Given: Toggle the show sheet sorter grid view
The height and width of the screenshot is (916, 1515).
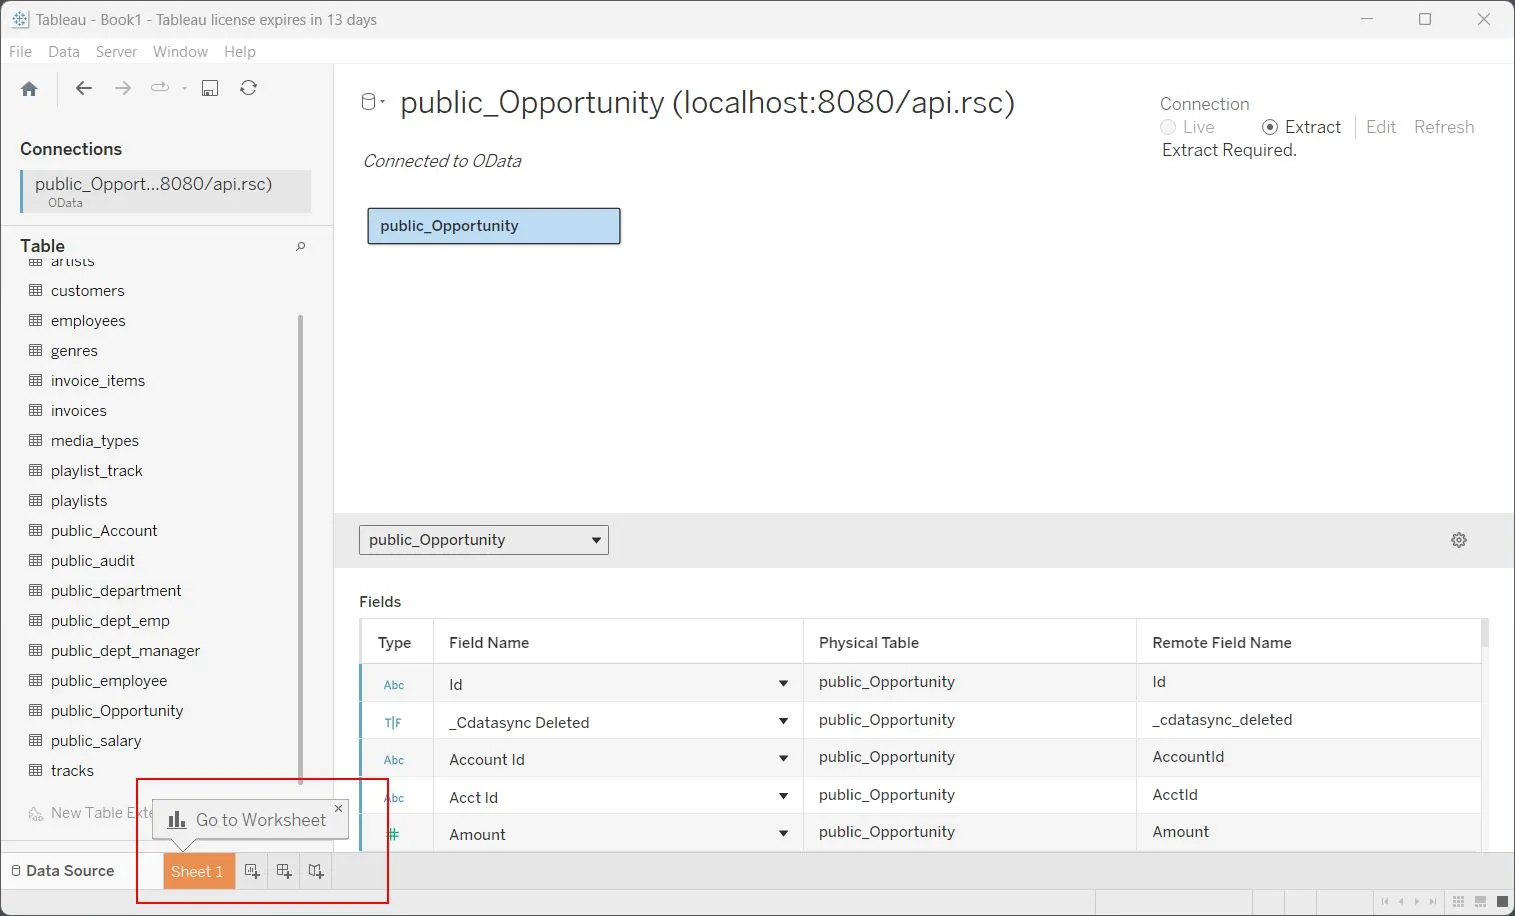Looking at the screenshot, I should pos(1458,901).
